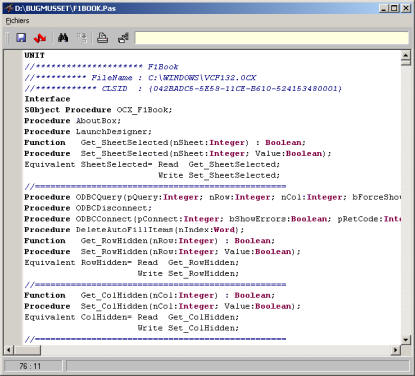Open the Fichiers menu
This screenshot has height=376, width=415.
click(17, 21)
